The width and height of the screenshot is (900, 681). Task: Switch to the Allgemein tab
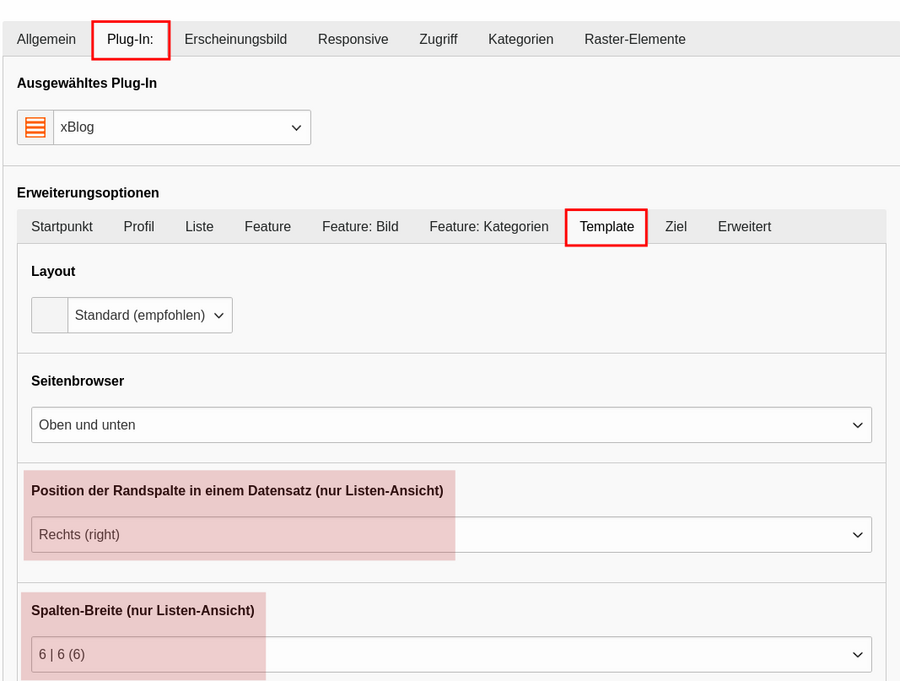pyautogui.click(x=46, y=39)
